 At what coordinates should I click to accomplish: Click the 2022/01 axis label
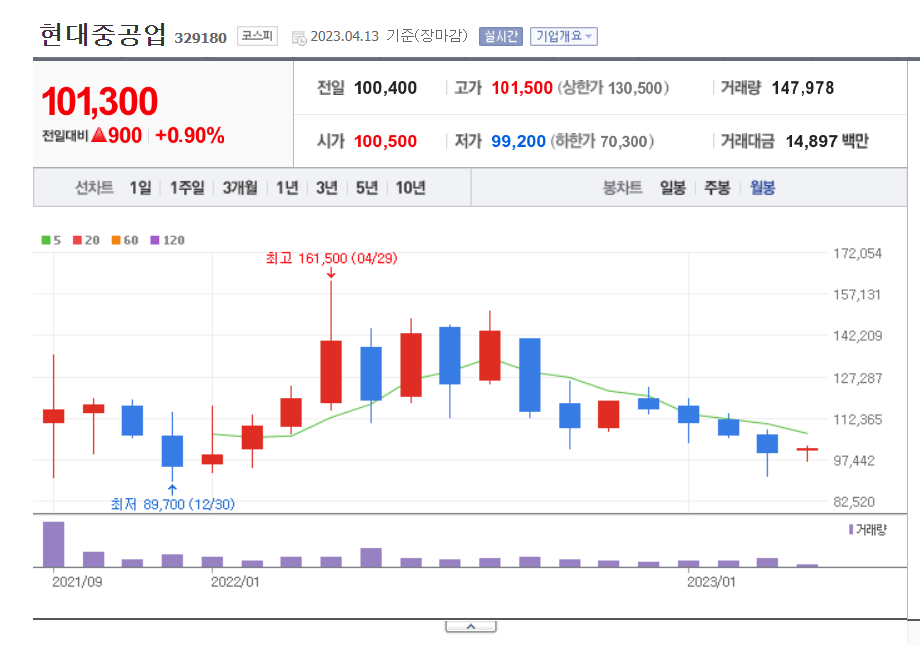pos(235,582)
